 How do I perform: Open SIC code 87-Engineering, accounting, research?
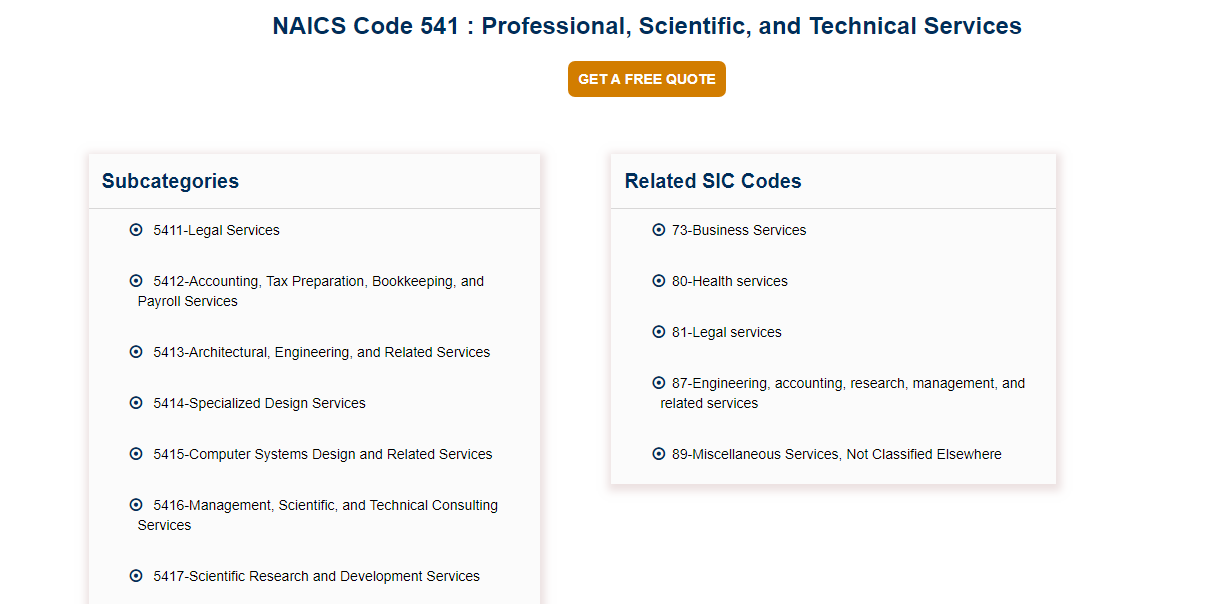coord(843,393)
